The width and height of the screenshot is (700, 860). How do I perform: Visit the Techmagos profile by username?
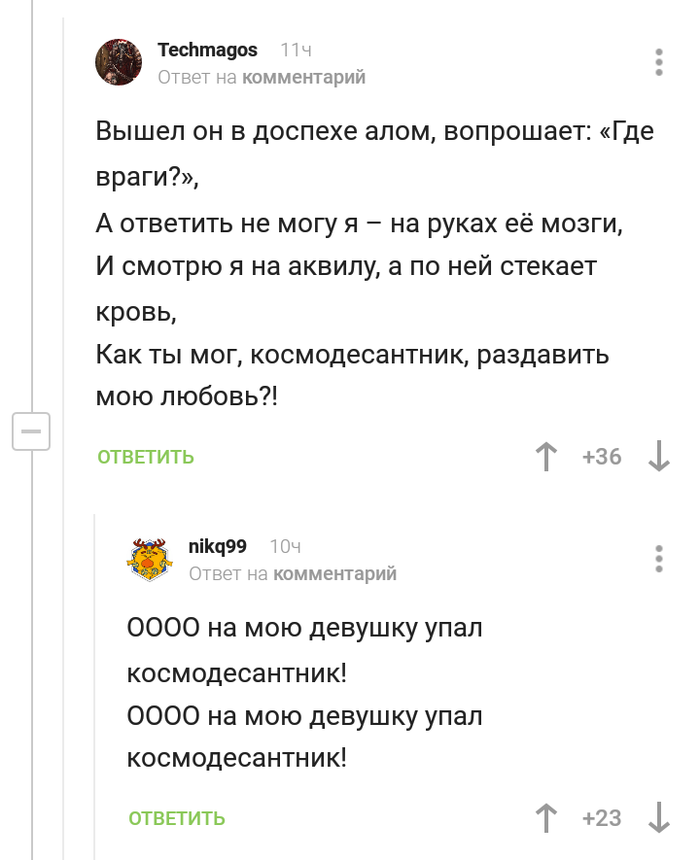pyautogui.click(x=207, y=50)
